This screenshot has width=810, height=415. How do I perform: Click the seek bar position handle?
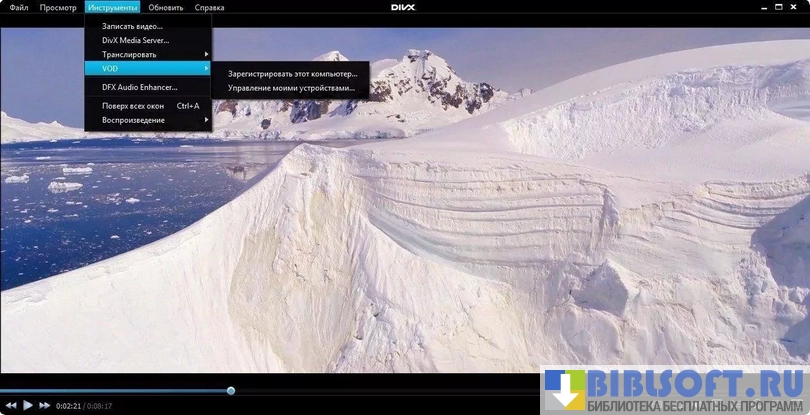[231, 391]
